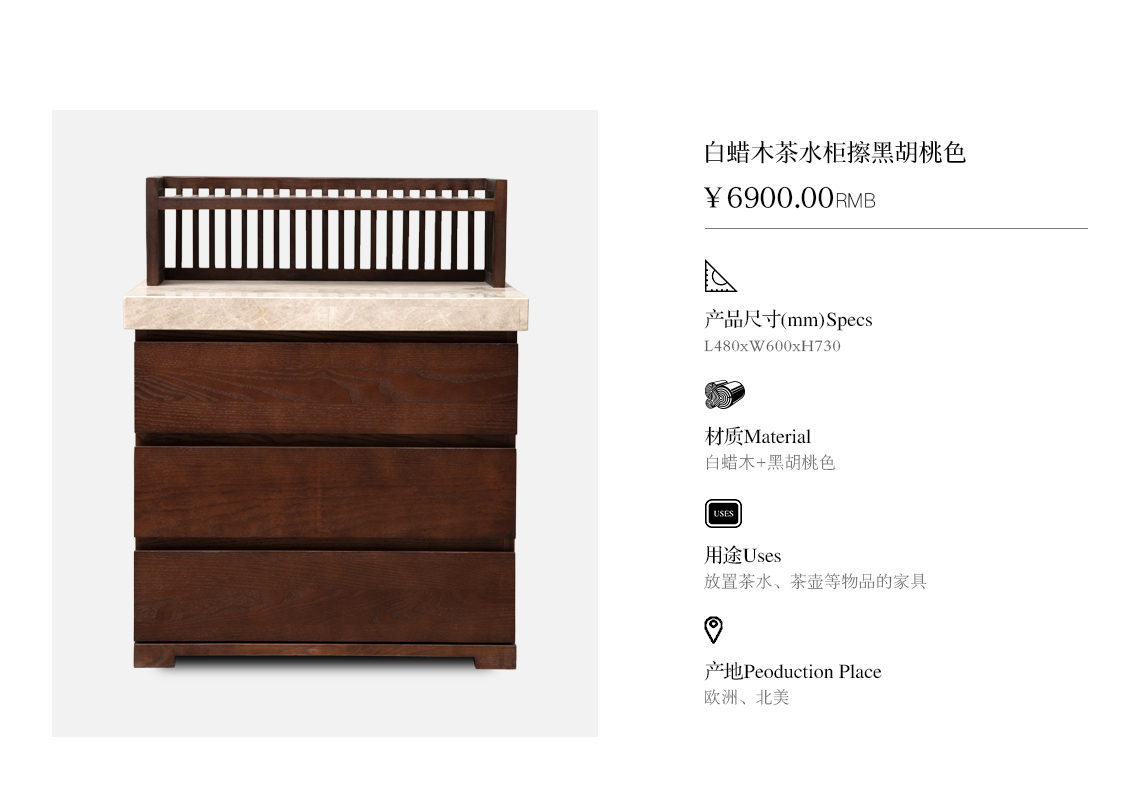This screenshot has height=807, width=1140.
Task: Click the wood logs material icon
Action: point(724,394)
